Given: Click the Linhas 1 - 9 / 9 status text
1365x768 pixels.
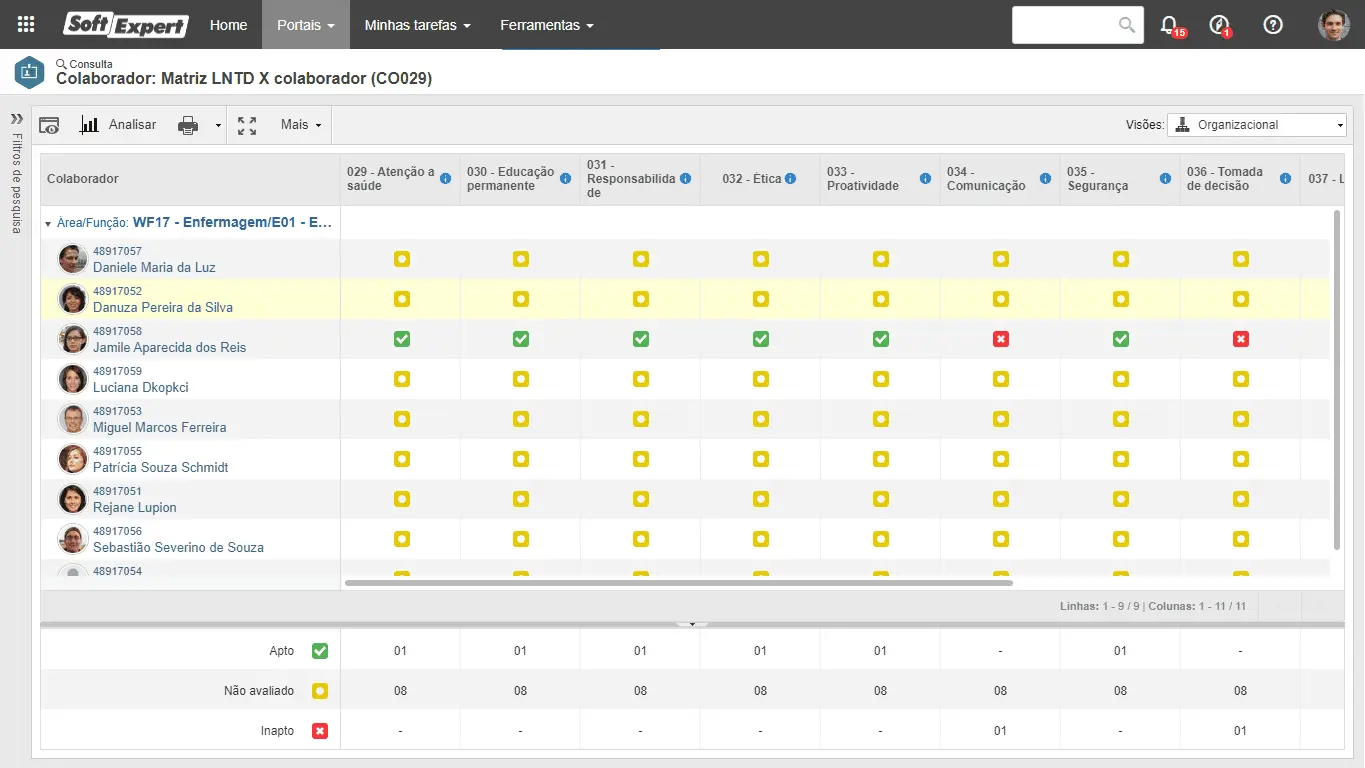Looking at the screenshot, I should pos(1102,606).
